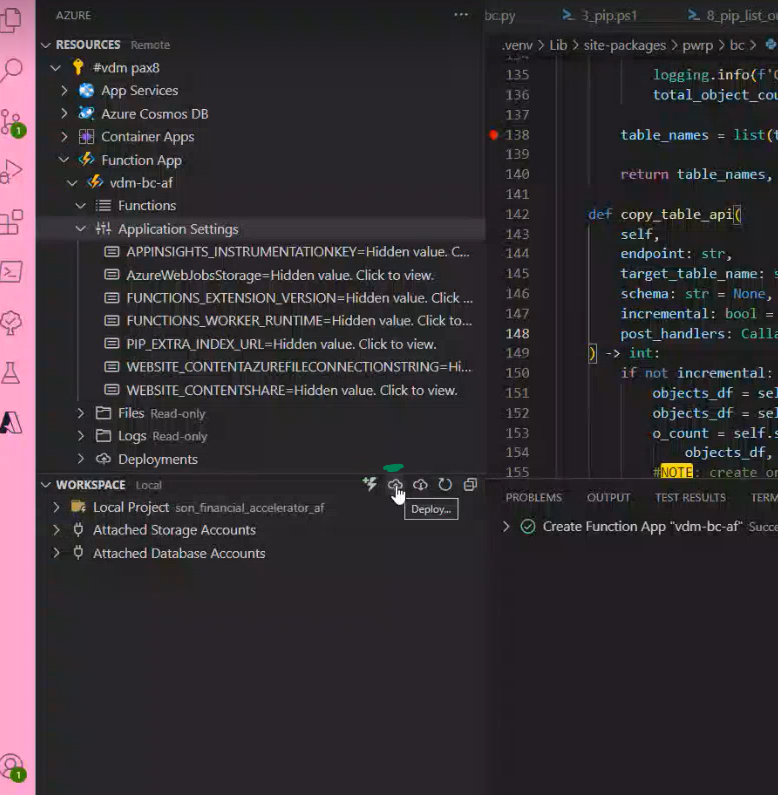Open the Explorer view in activity bar
Viewport: 778px width, 795px height.
(11, 20)
